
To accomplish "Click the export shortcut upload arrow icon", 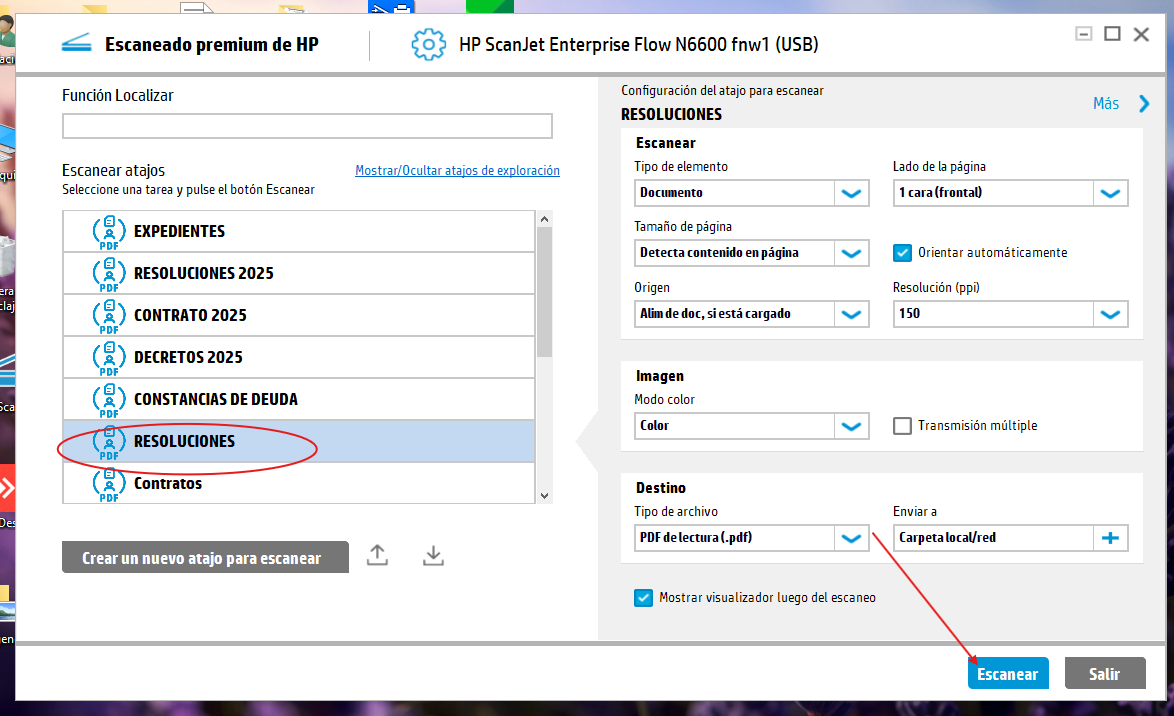I will click(x=377, y=555).
